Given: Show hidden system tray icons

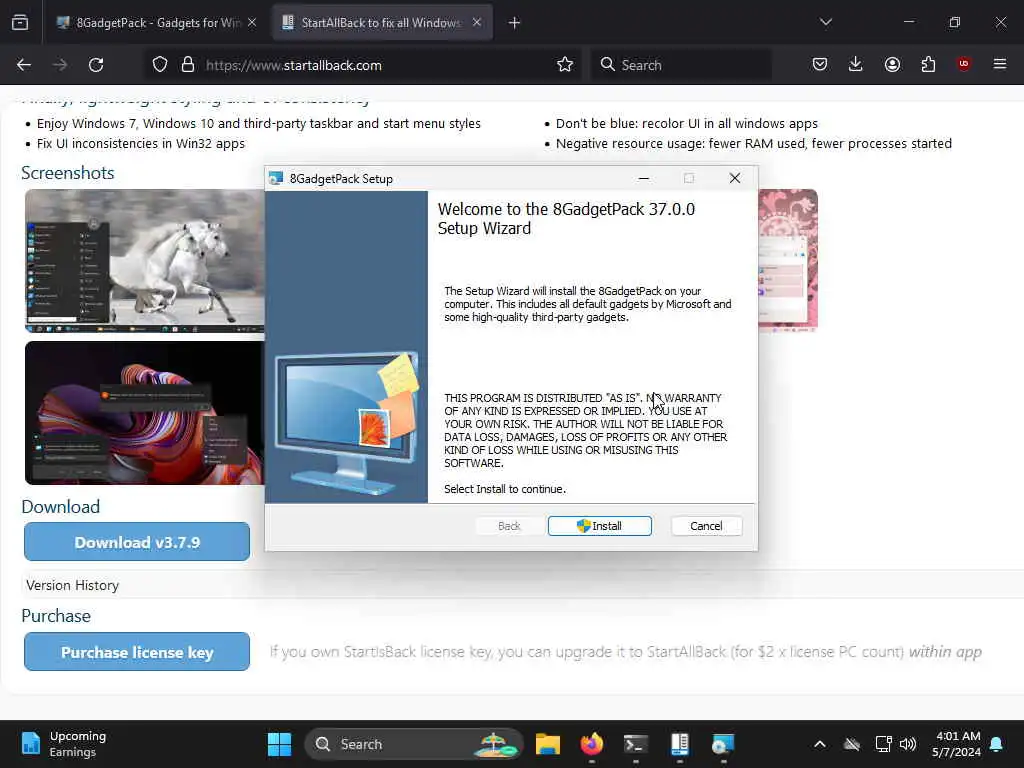Looking at the screenshot, I should pyautogui.click(x=820, y=744).
